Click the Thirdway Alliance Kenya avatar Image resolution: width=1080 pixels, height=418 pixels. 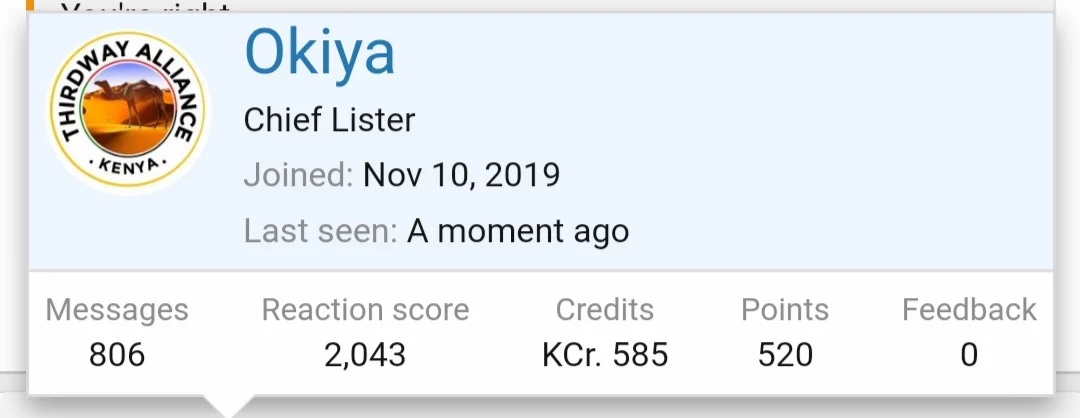point(127,112)
